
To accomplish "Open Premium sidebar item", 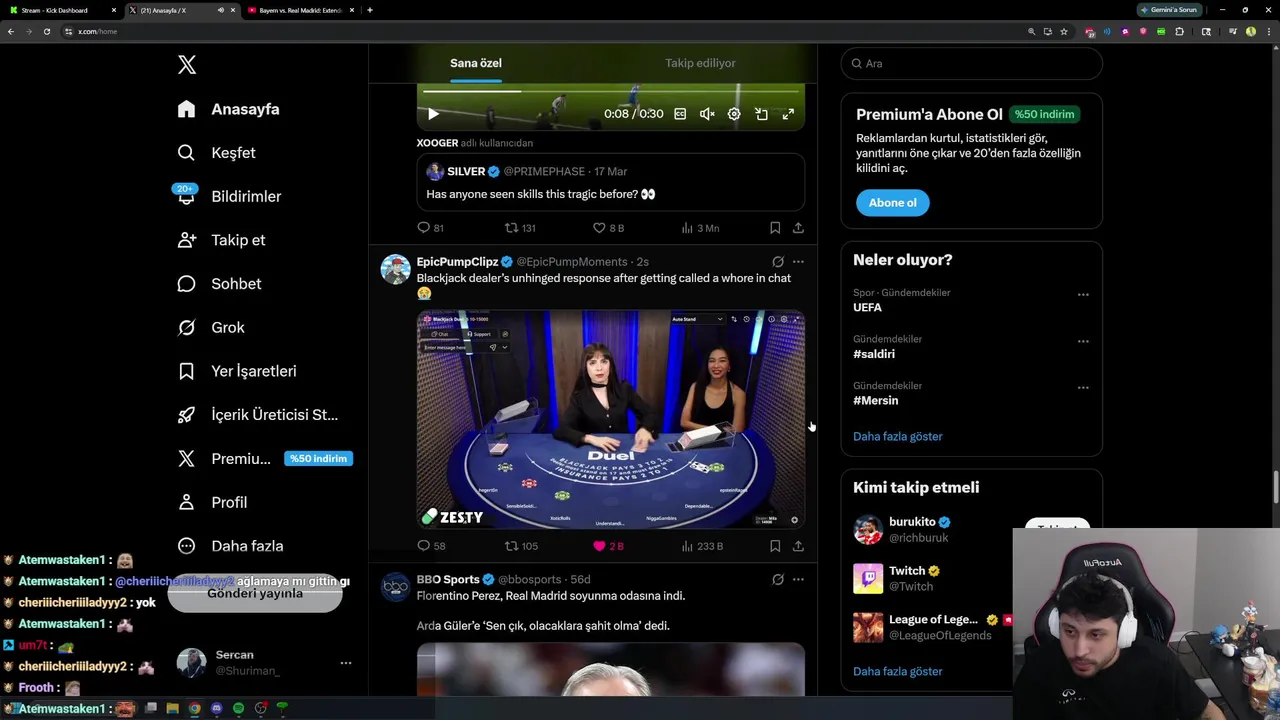I will (264, 458).
